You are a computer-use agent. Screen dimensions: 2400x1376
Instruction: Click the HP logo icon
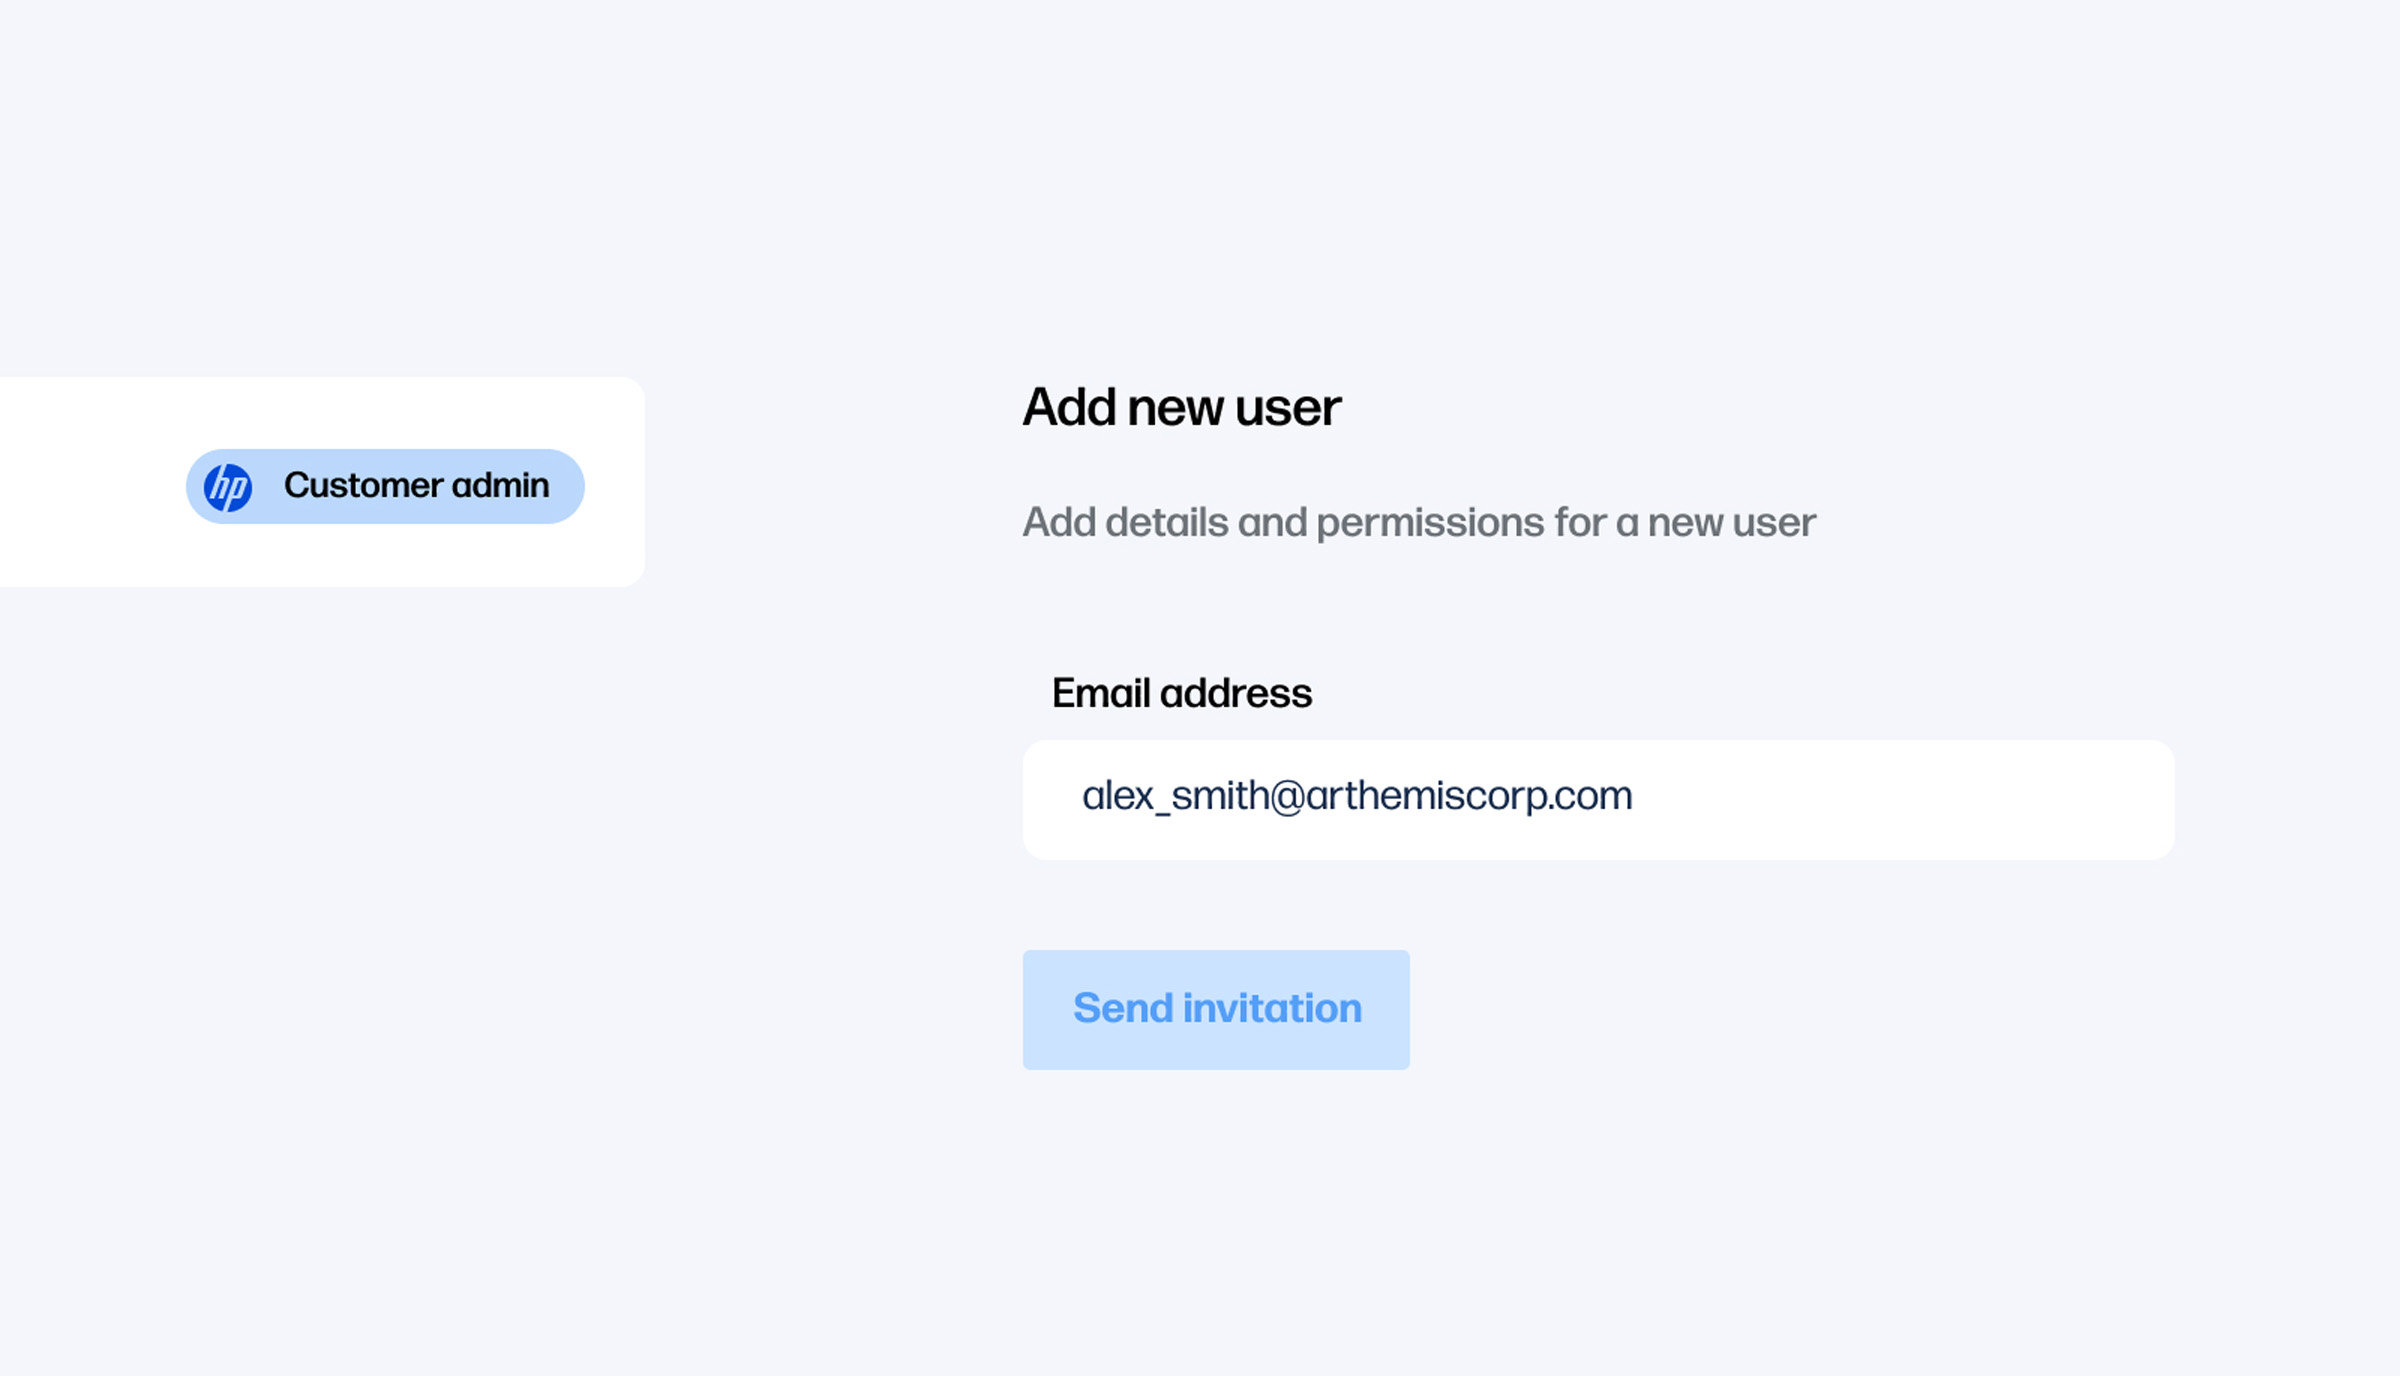(228, 487)
